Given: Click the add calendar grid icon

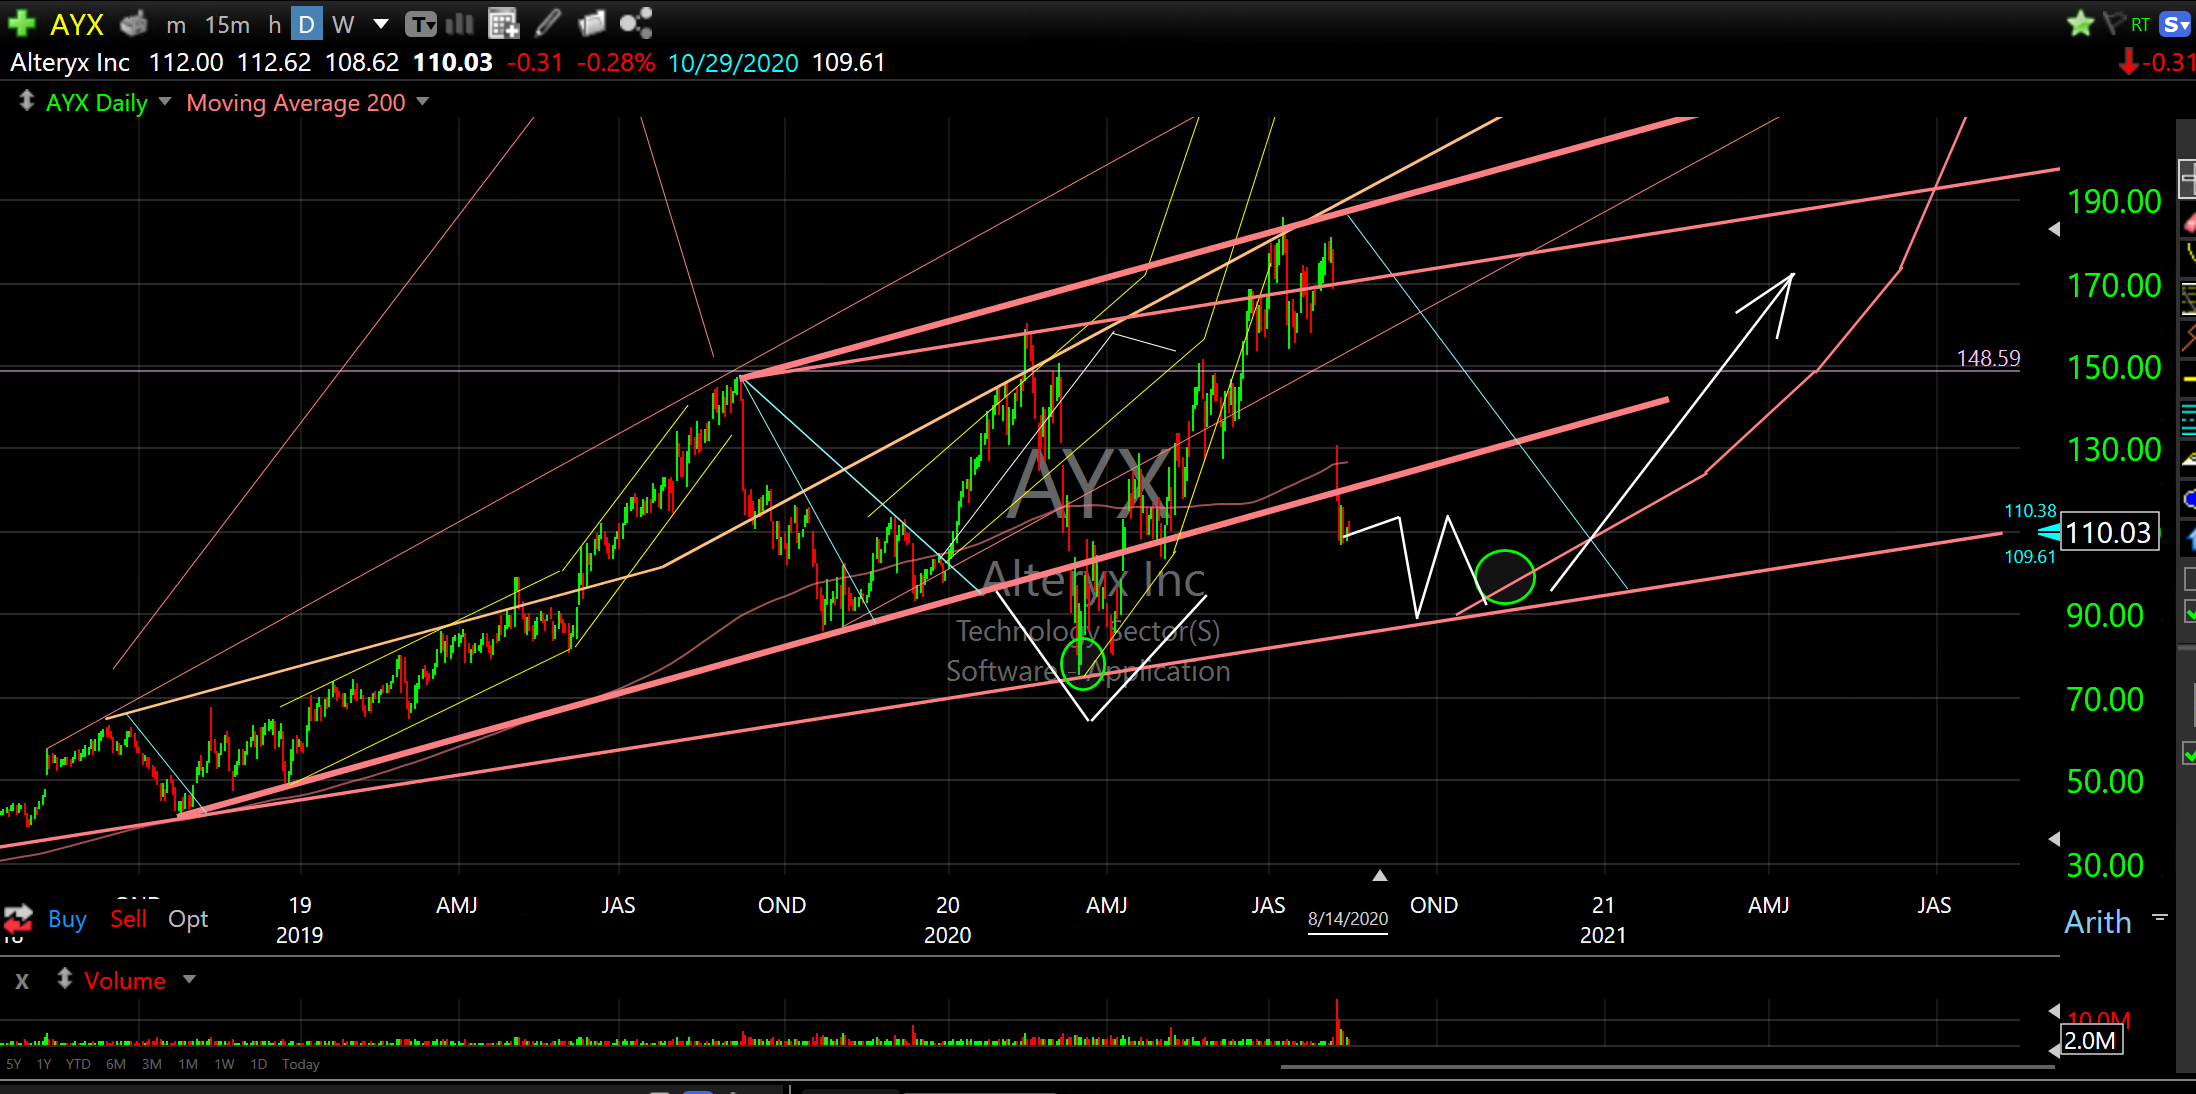Looking at the screenshot, I should click(503, 23).
